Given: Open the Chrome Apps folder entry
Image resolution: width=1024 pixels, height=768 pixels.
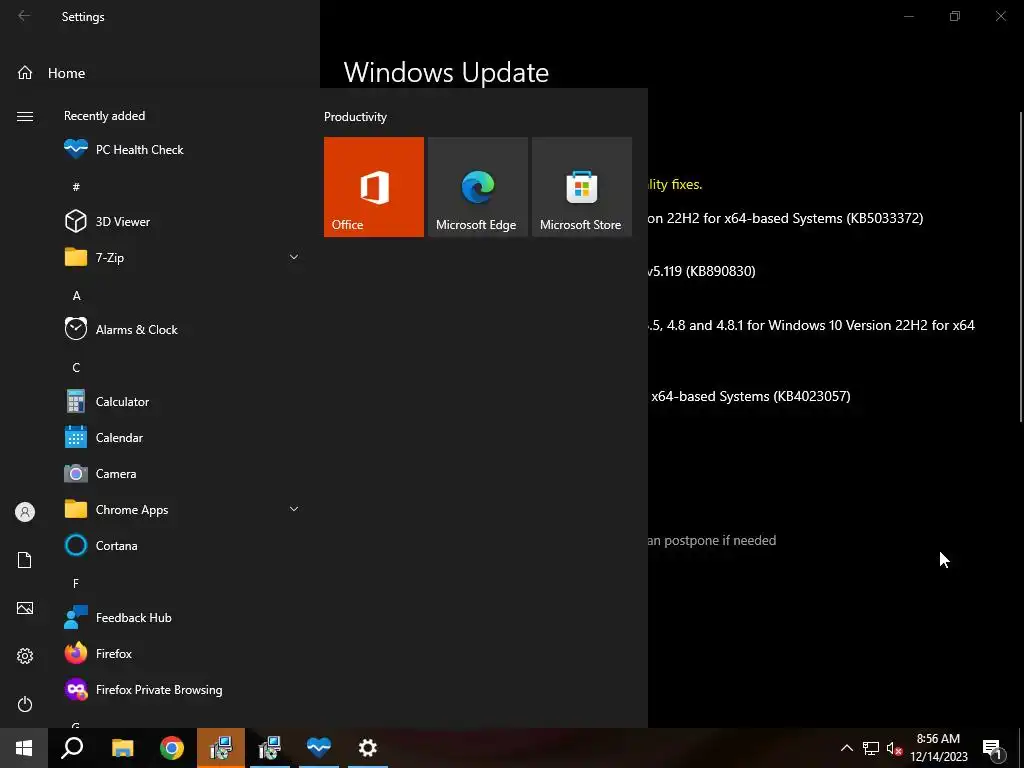Looking at the screenshot, I should click(182, 509).
